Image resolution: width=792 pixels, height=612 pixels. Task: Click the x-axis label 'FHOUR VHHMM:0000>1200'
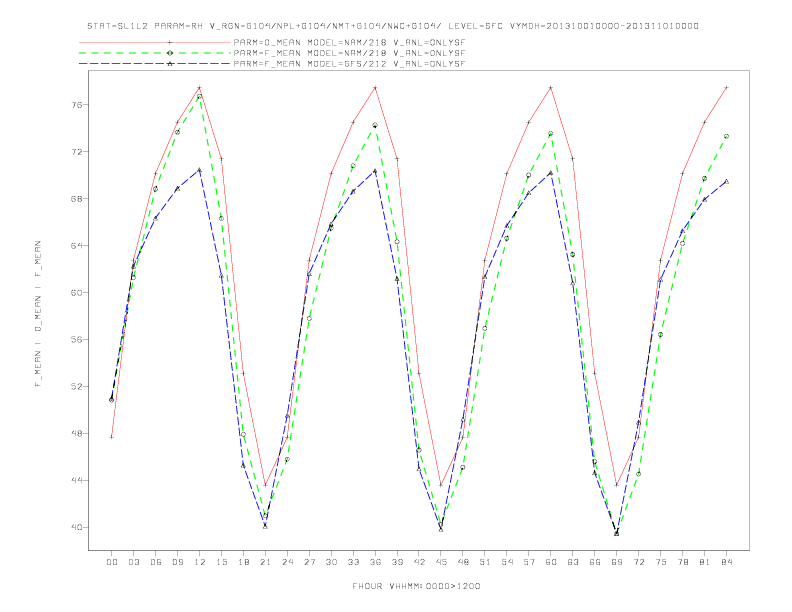(416, 586)
